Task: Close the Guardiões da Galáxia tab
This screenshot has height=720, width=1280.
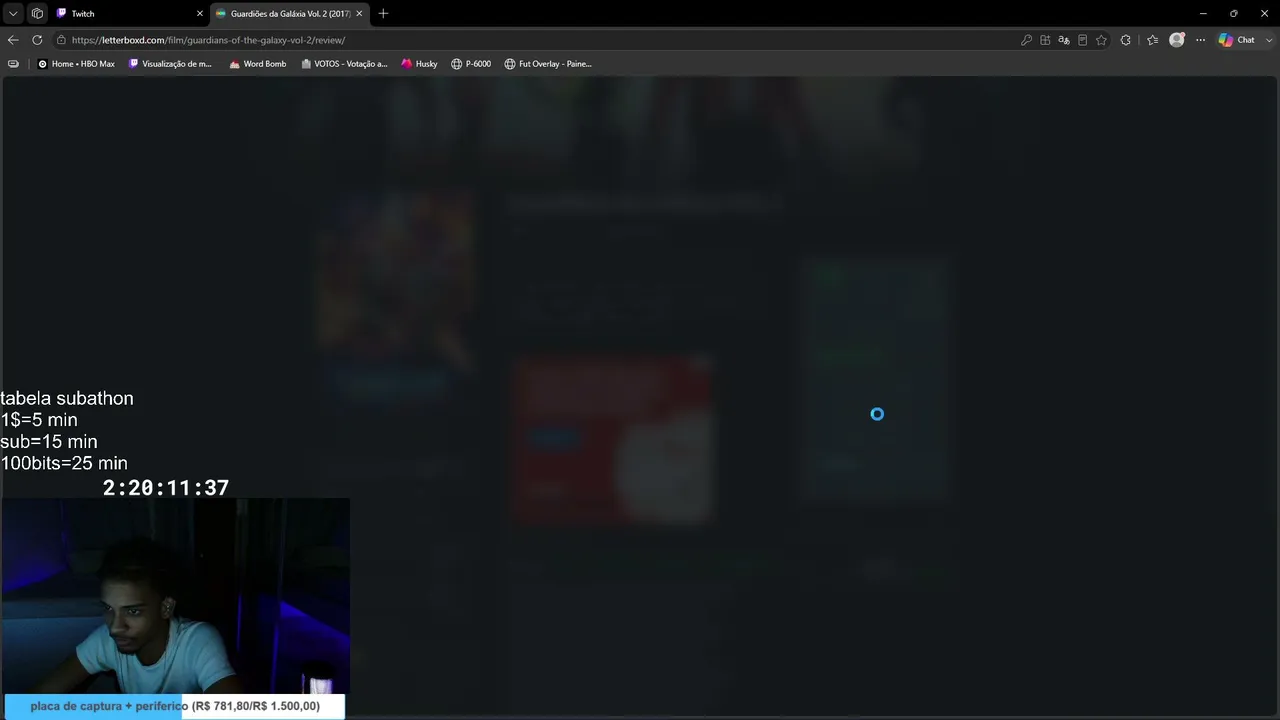Action: (x=359, y=13)
